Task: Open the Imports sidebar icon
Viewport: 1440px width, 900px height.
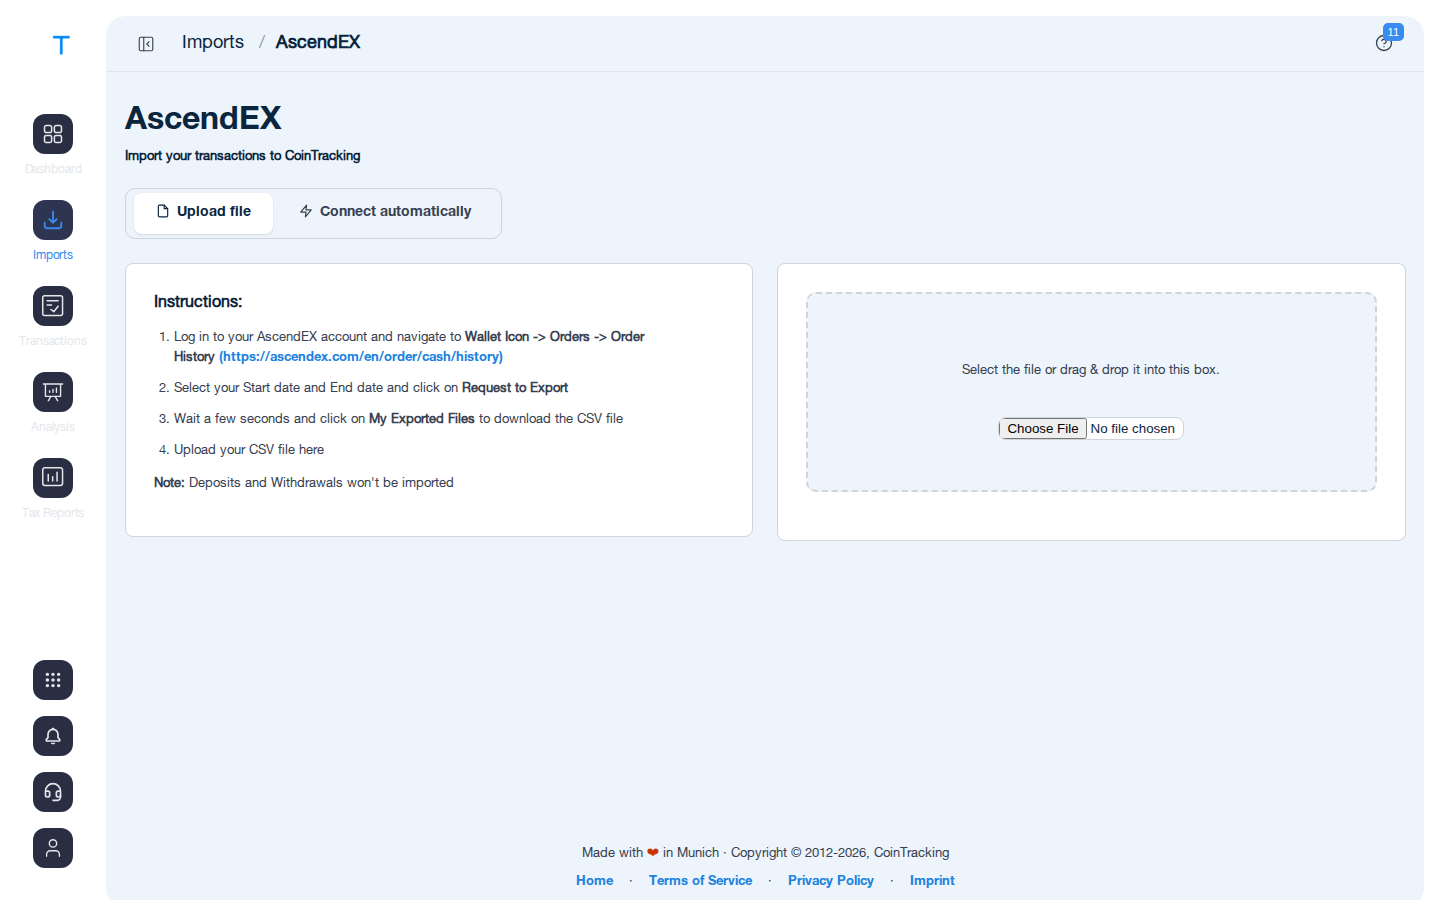Action: pos(53,220)
